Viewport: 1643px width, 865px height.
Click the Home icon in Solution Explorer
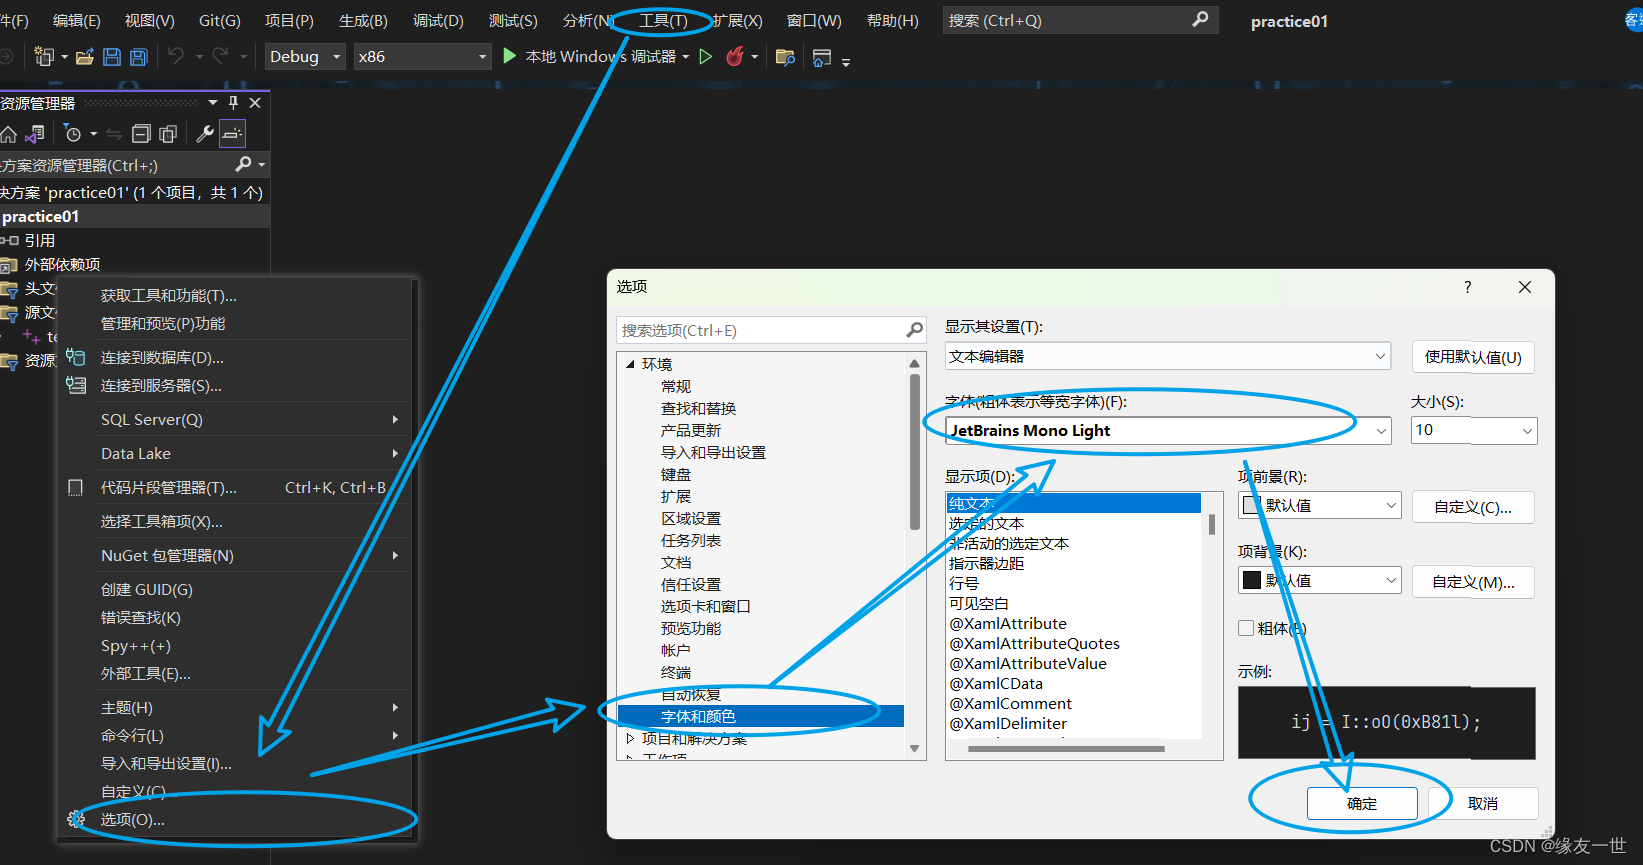[x=9, y=134]
